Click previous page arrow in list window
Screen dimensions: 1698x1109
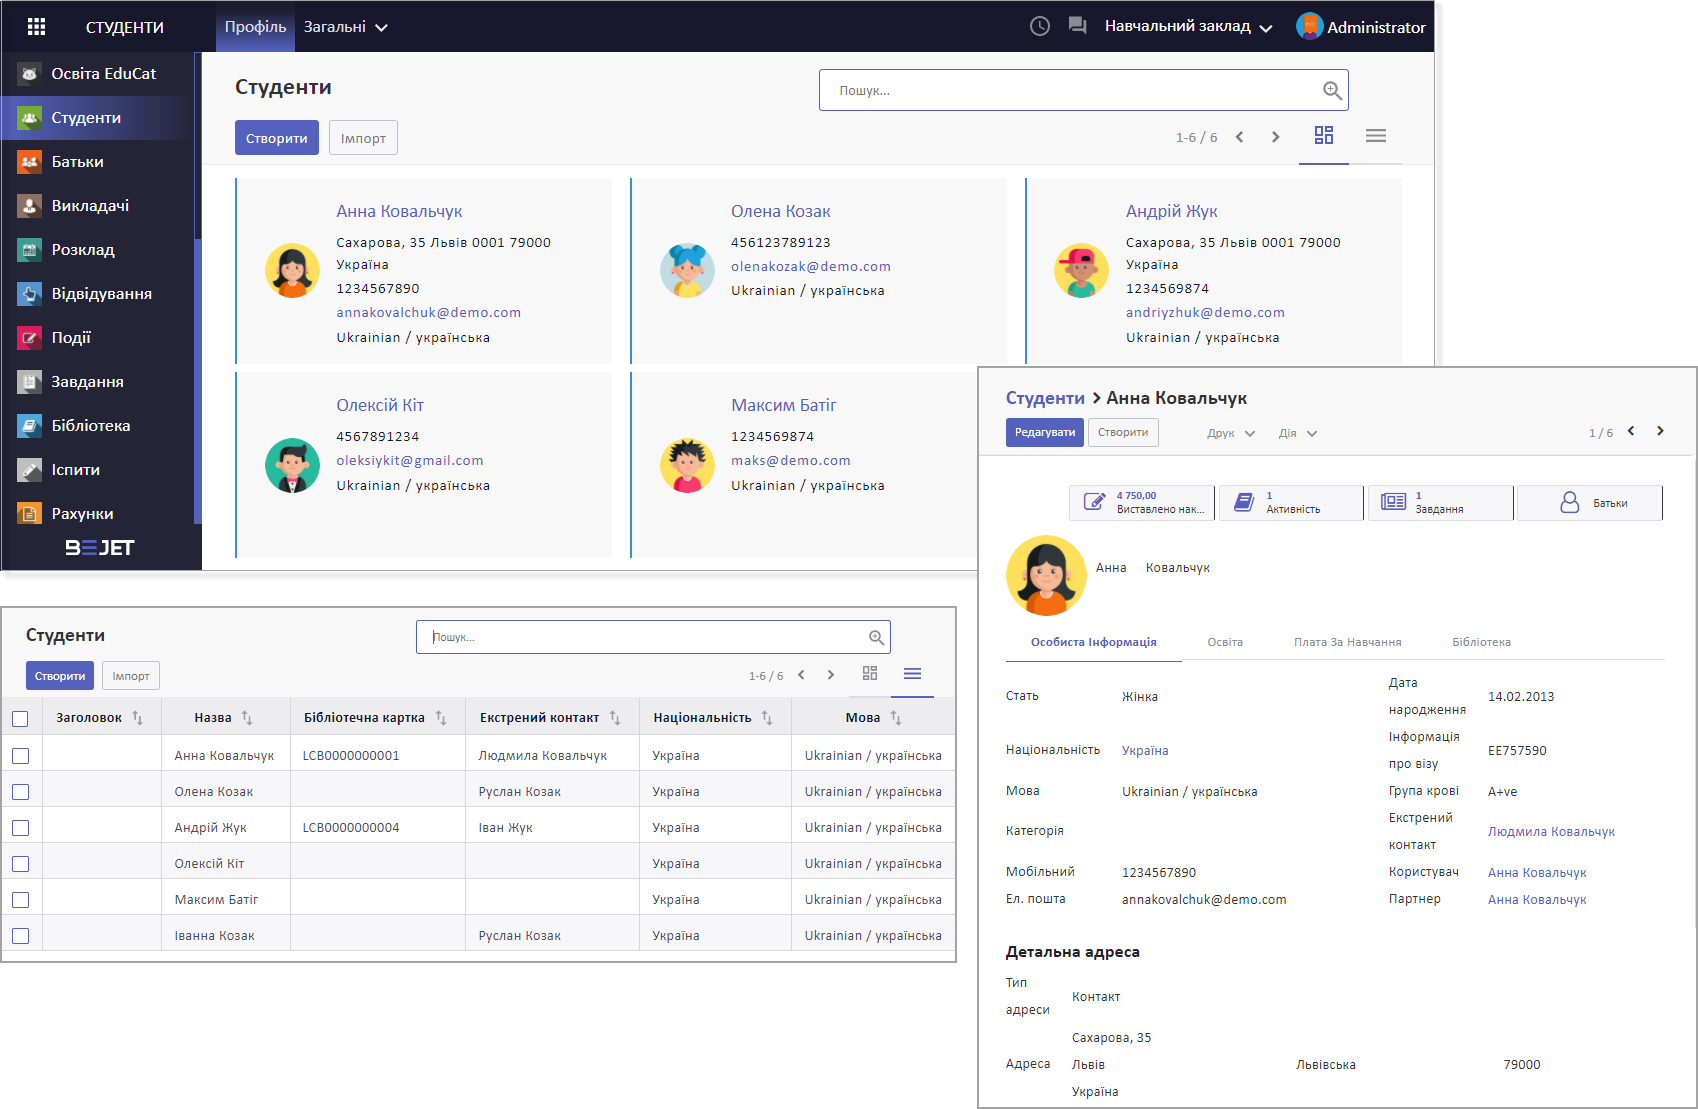point(801,675)
